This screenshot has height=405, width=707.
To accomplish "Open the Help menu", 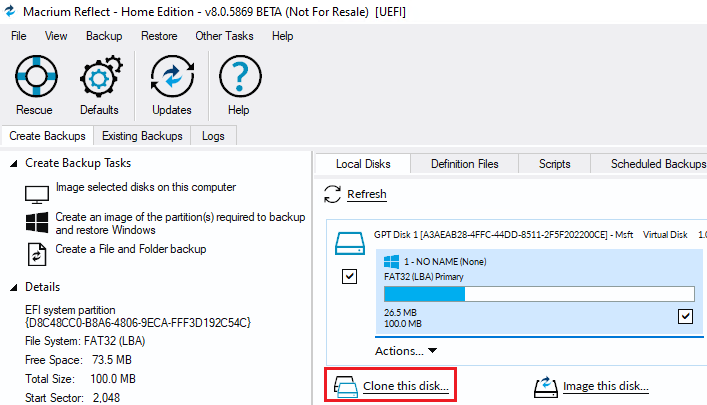I will (282, 36).
